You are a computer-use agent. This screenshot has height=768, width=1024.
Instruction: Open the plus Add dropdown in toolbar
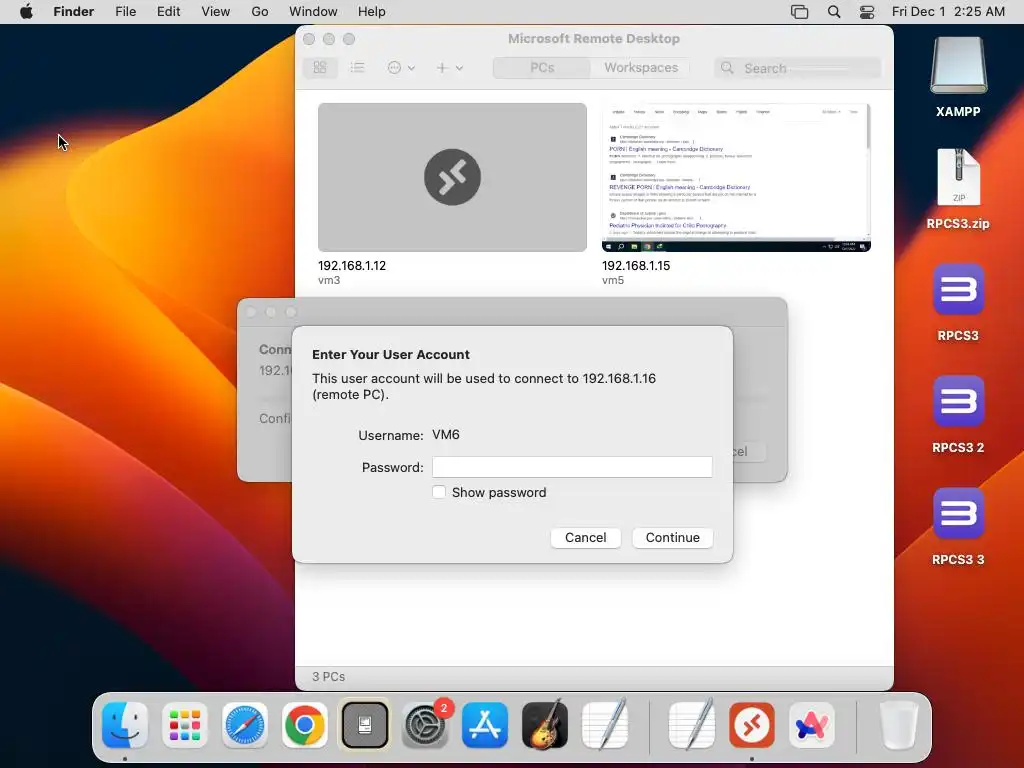point(449,68)
